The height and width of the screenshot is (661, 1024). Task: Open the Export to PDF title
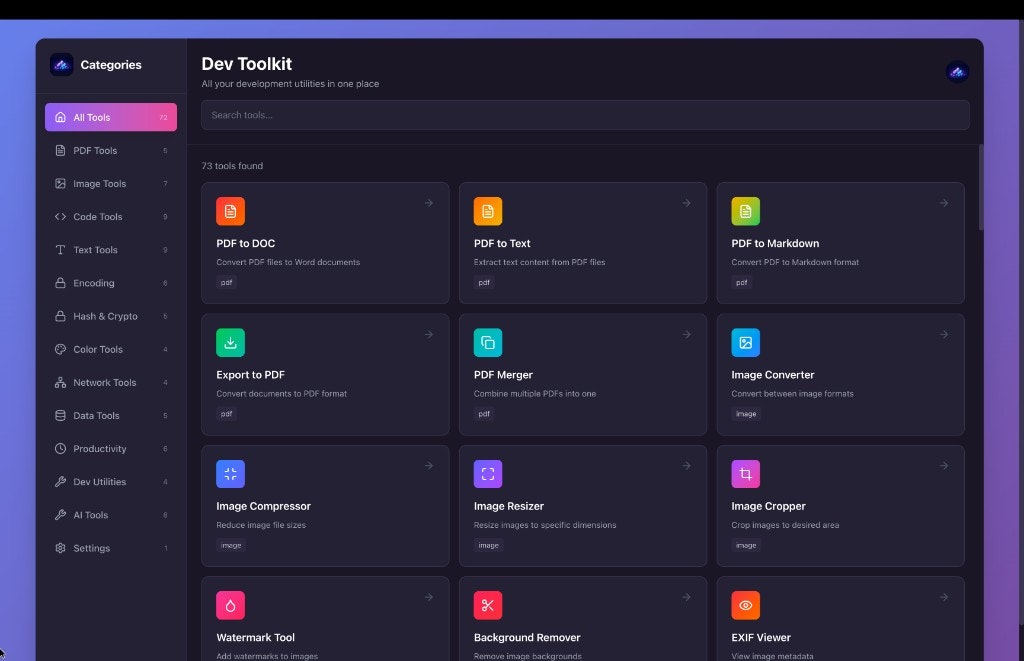(x=250, y=375)
